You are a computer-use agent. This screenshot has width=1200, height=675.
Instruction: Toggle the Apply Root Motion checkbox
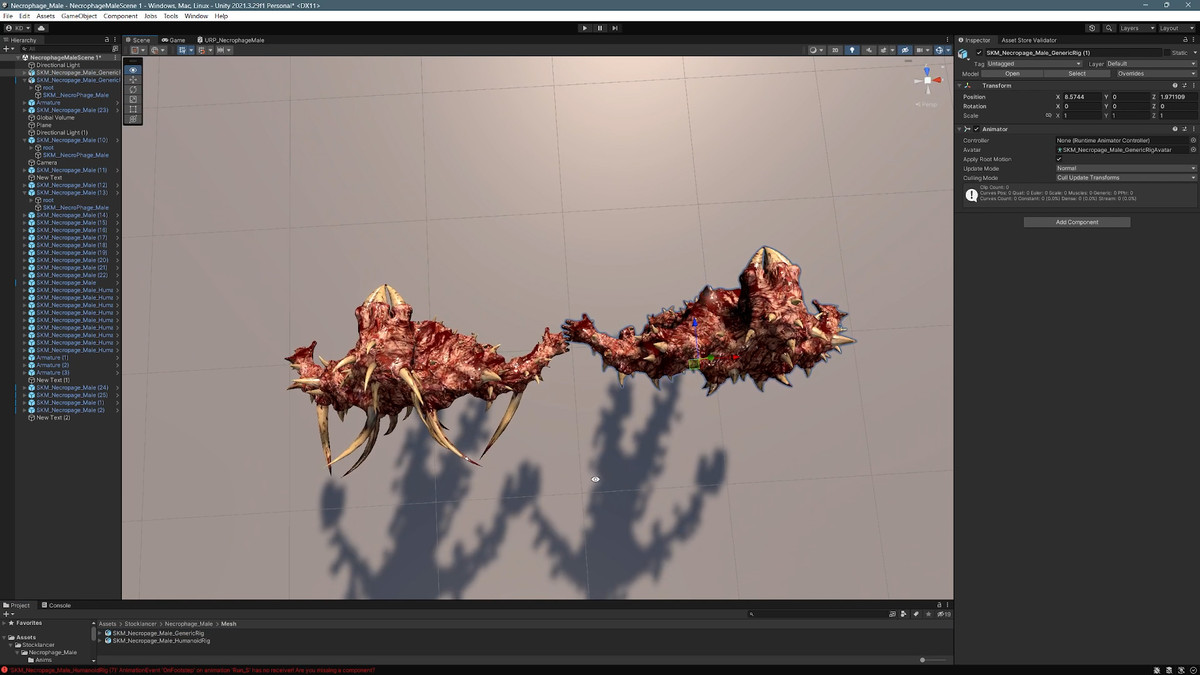coord(1059,159)
